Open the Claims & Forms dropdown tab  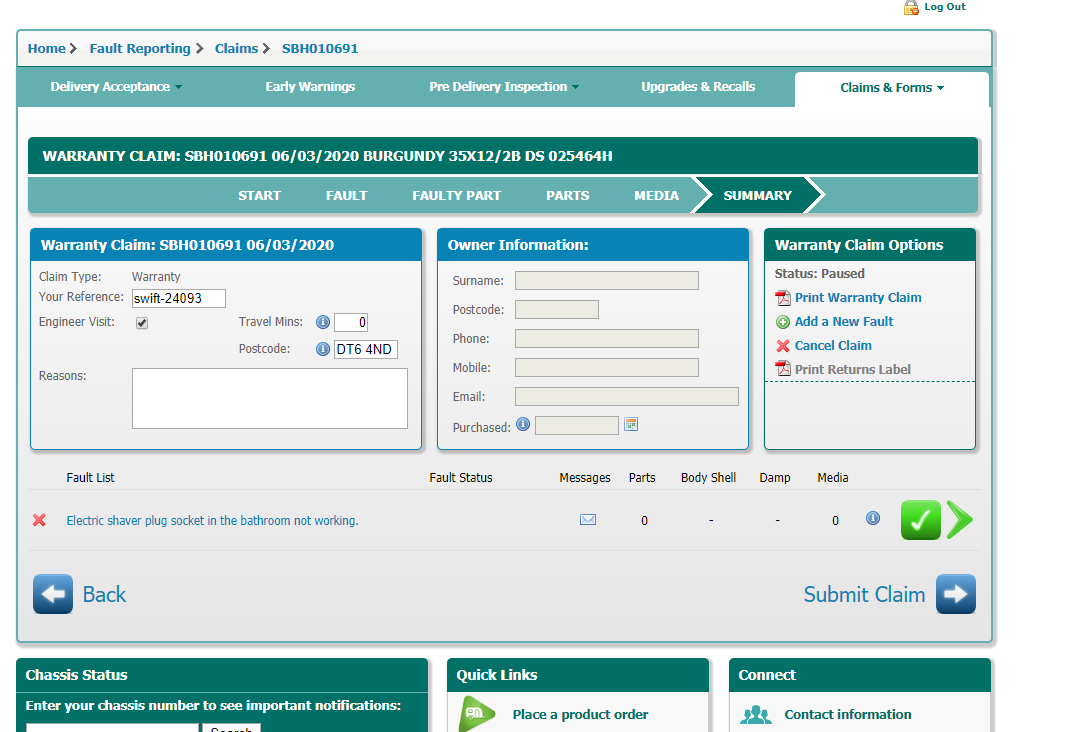coord(892,88)
